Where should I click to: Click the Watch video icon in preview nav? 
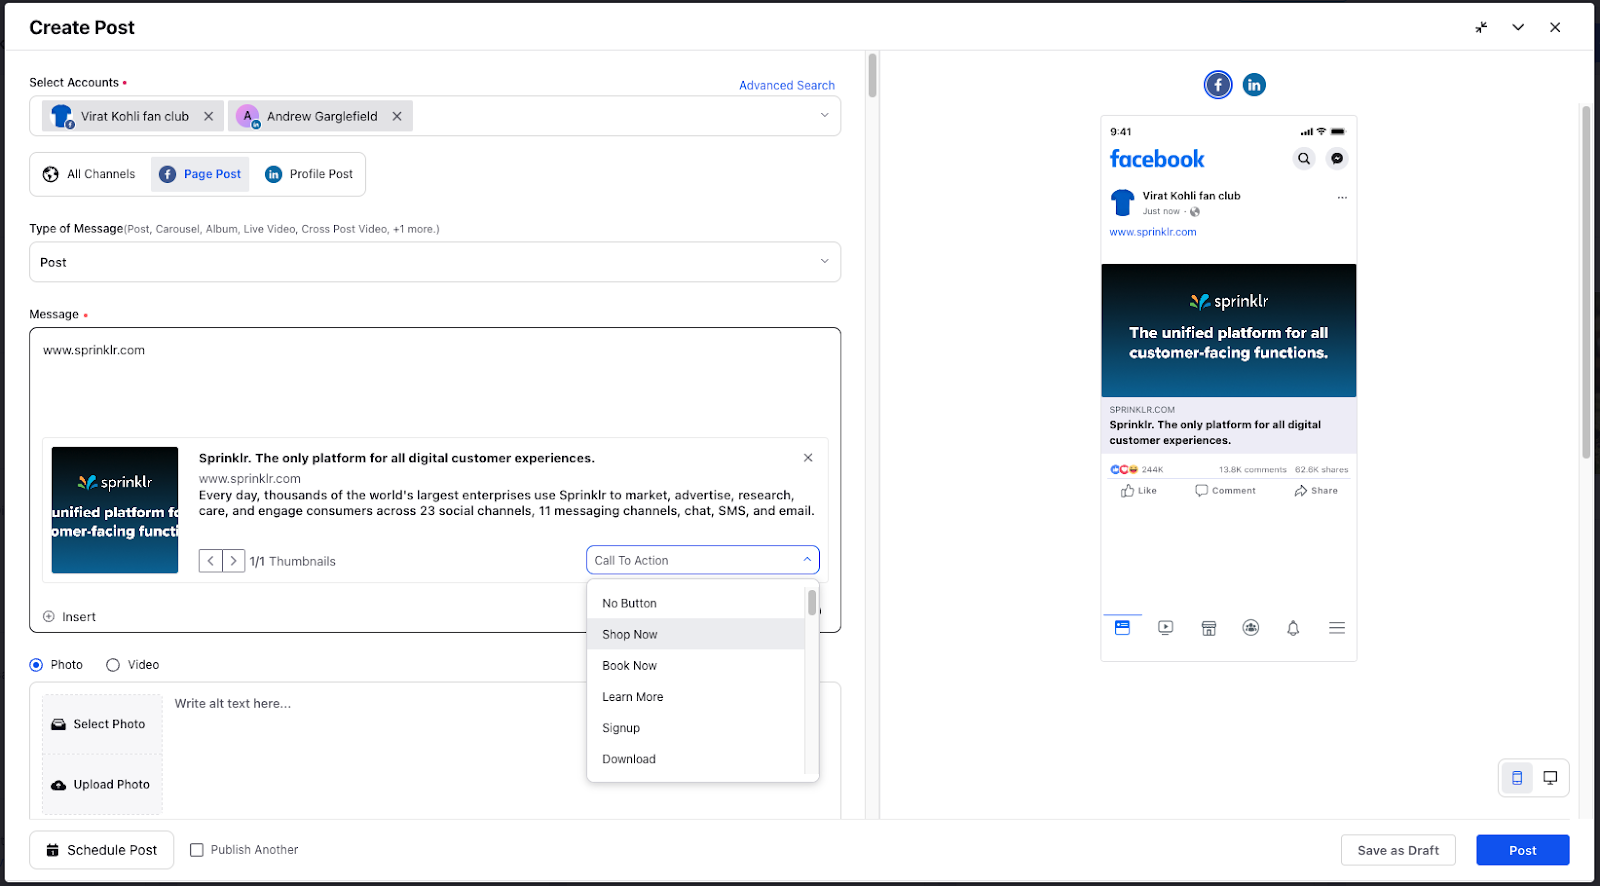1165,628
